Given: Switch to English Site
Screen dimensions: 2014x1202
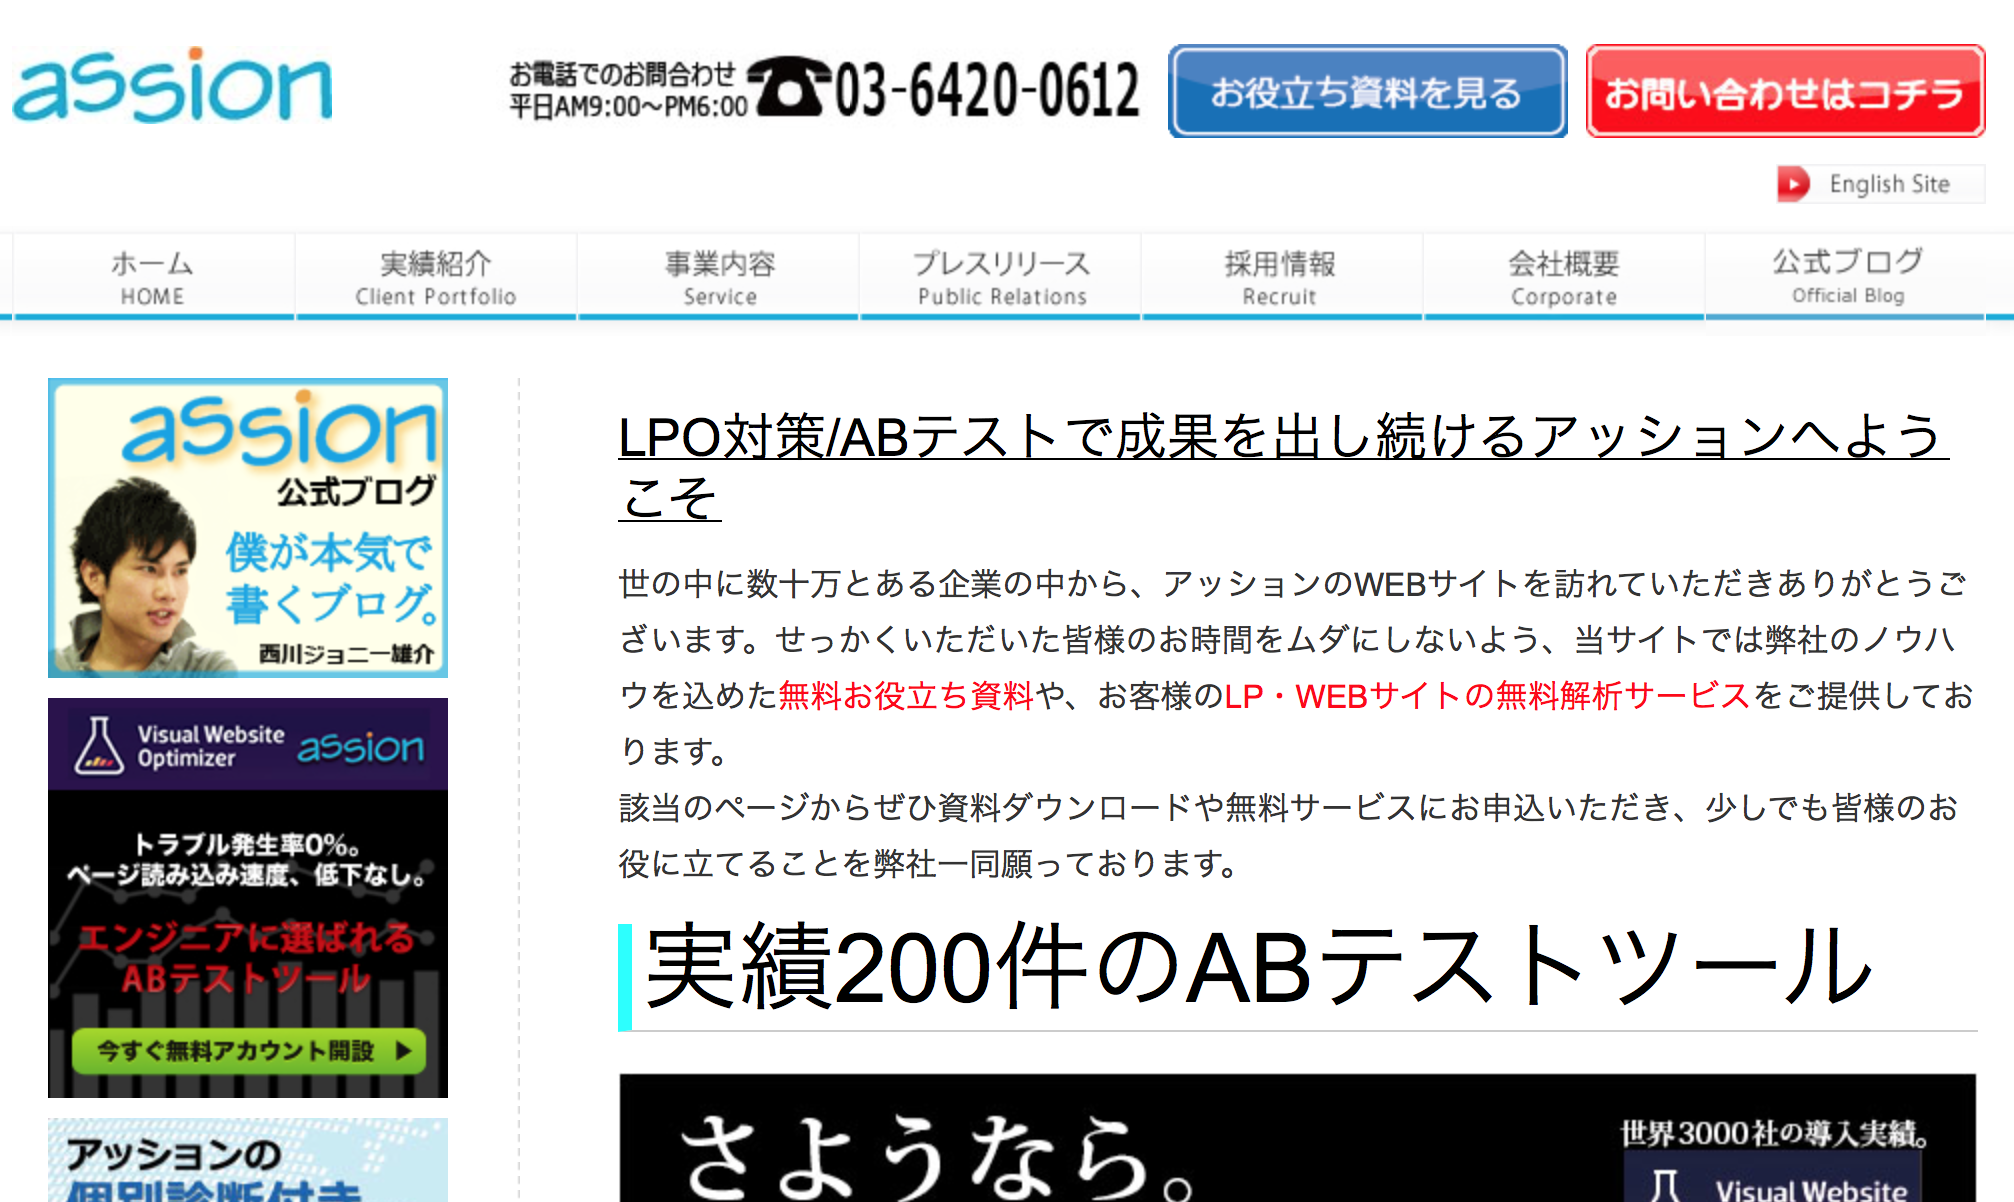Looking at the screenshot, I should [1888, 184].
